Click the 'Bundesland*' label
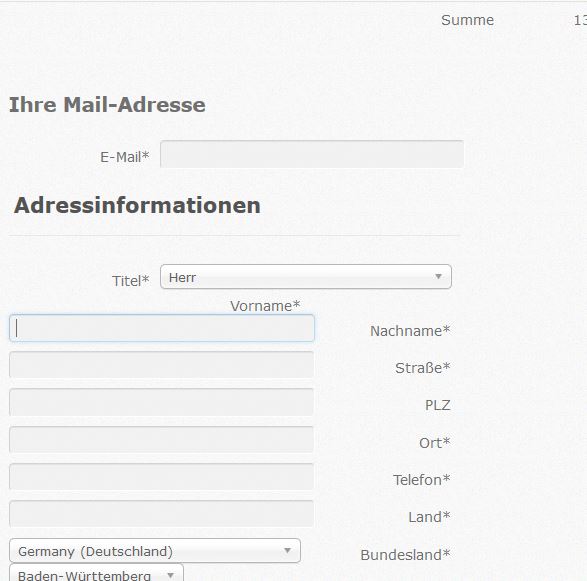 click(405, 555)
